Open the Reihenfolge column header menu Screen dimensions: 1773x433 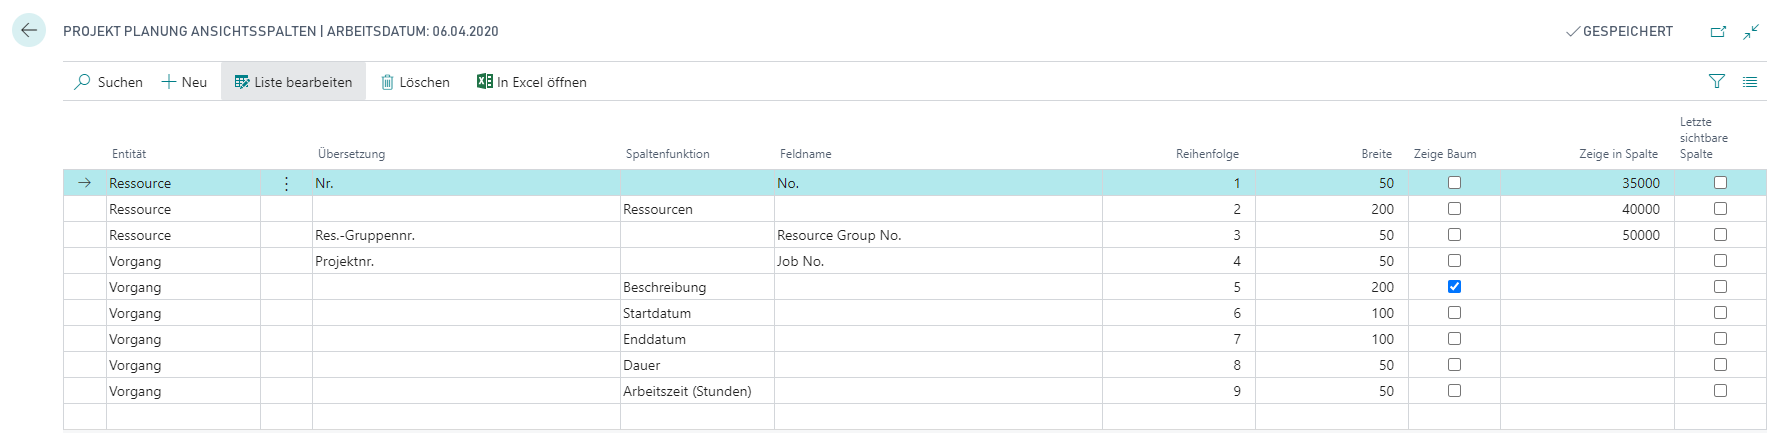click(x=1207, y=154)
